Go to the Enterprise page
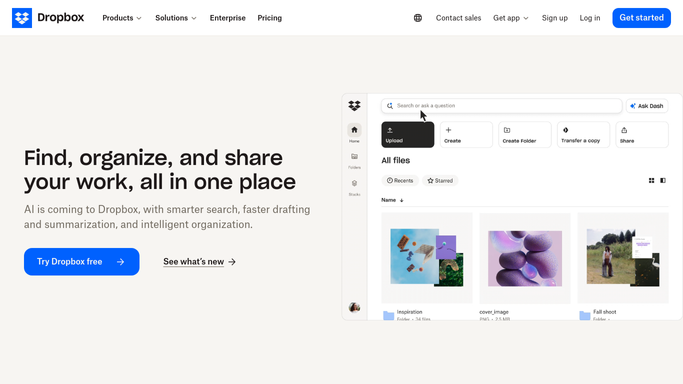This screenshot has height=384, width=683. (x=227, y=18)
